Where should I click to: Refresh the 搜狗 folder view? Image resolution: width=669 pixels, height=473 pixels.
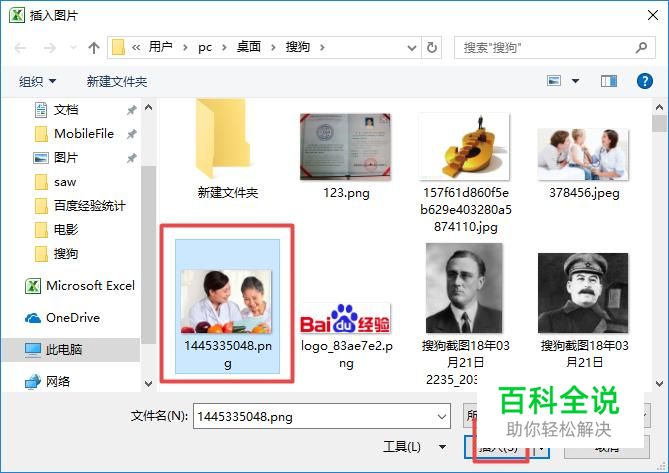click(432, 47)
